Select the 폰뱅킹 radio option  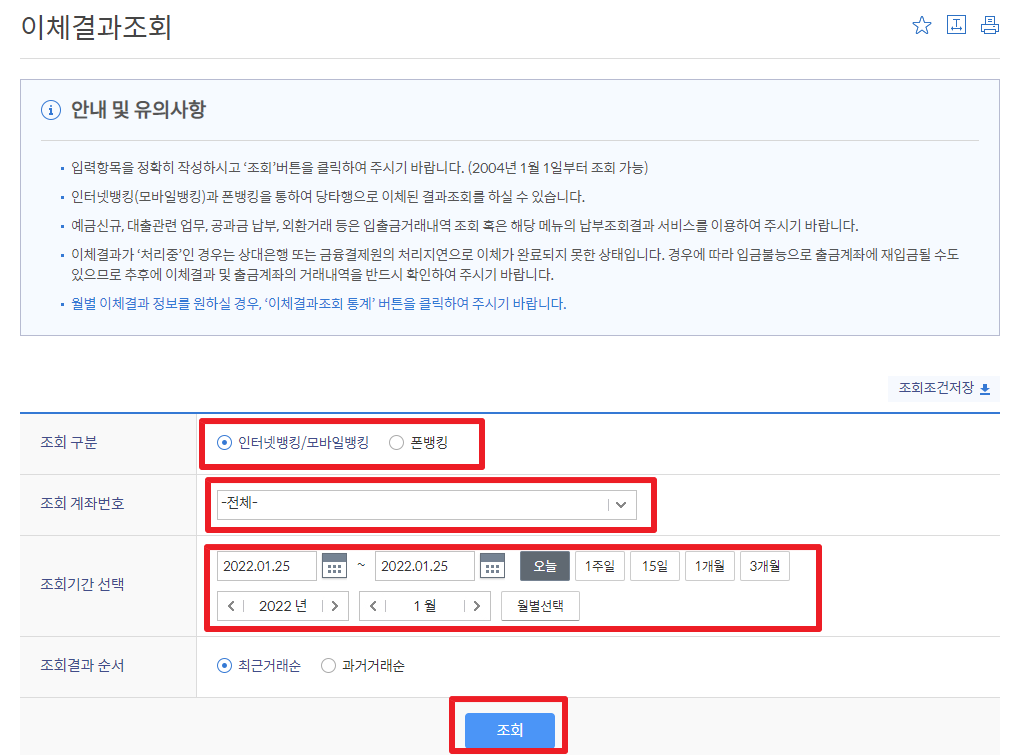[396, 443]
